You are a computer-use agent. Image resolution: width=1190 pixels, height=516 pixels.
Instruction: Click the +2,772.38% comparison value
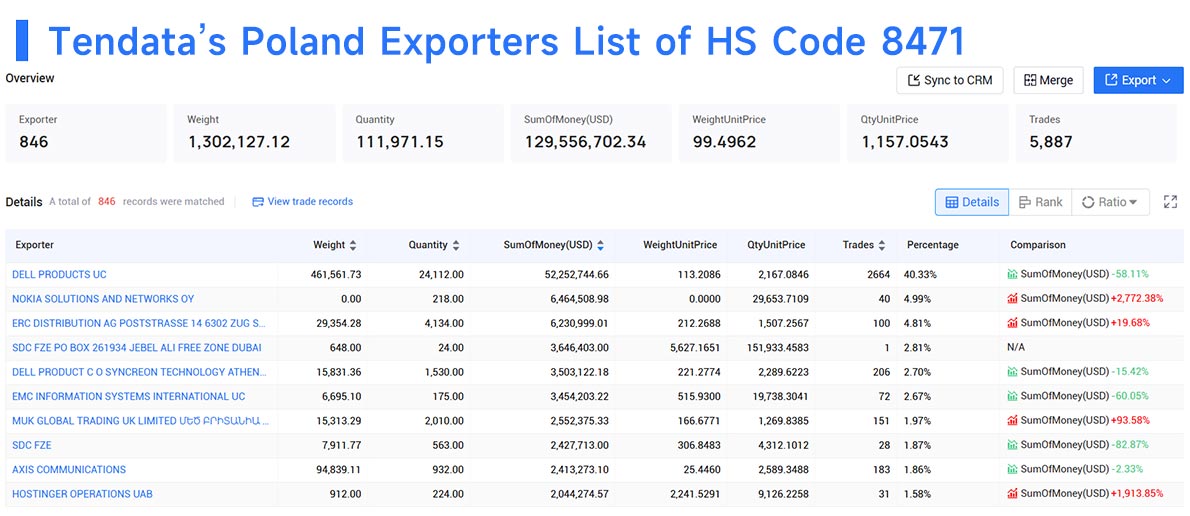point(1136,299)
